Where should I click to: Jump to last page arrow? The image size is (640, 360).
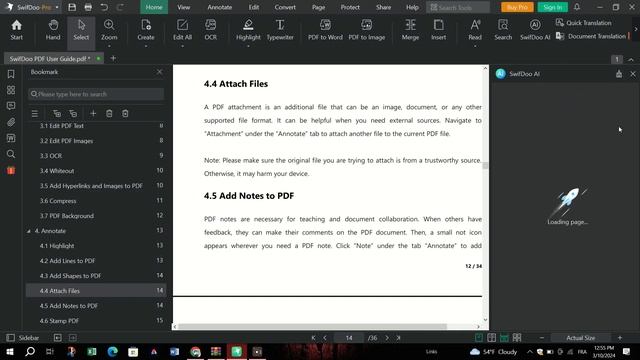point(398,338)
